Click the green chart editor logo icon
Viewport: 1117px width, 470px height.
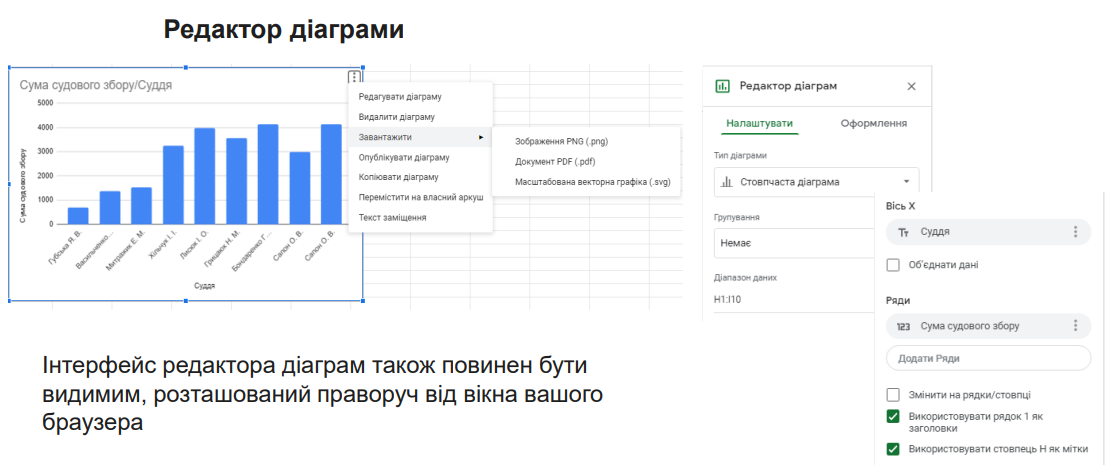[x=723, y=86]
